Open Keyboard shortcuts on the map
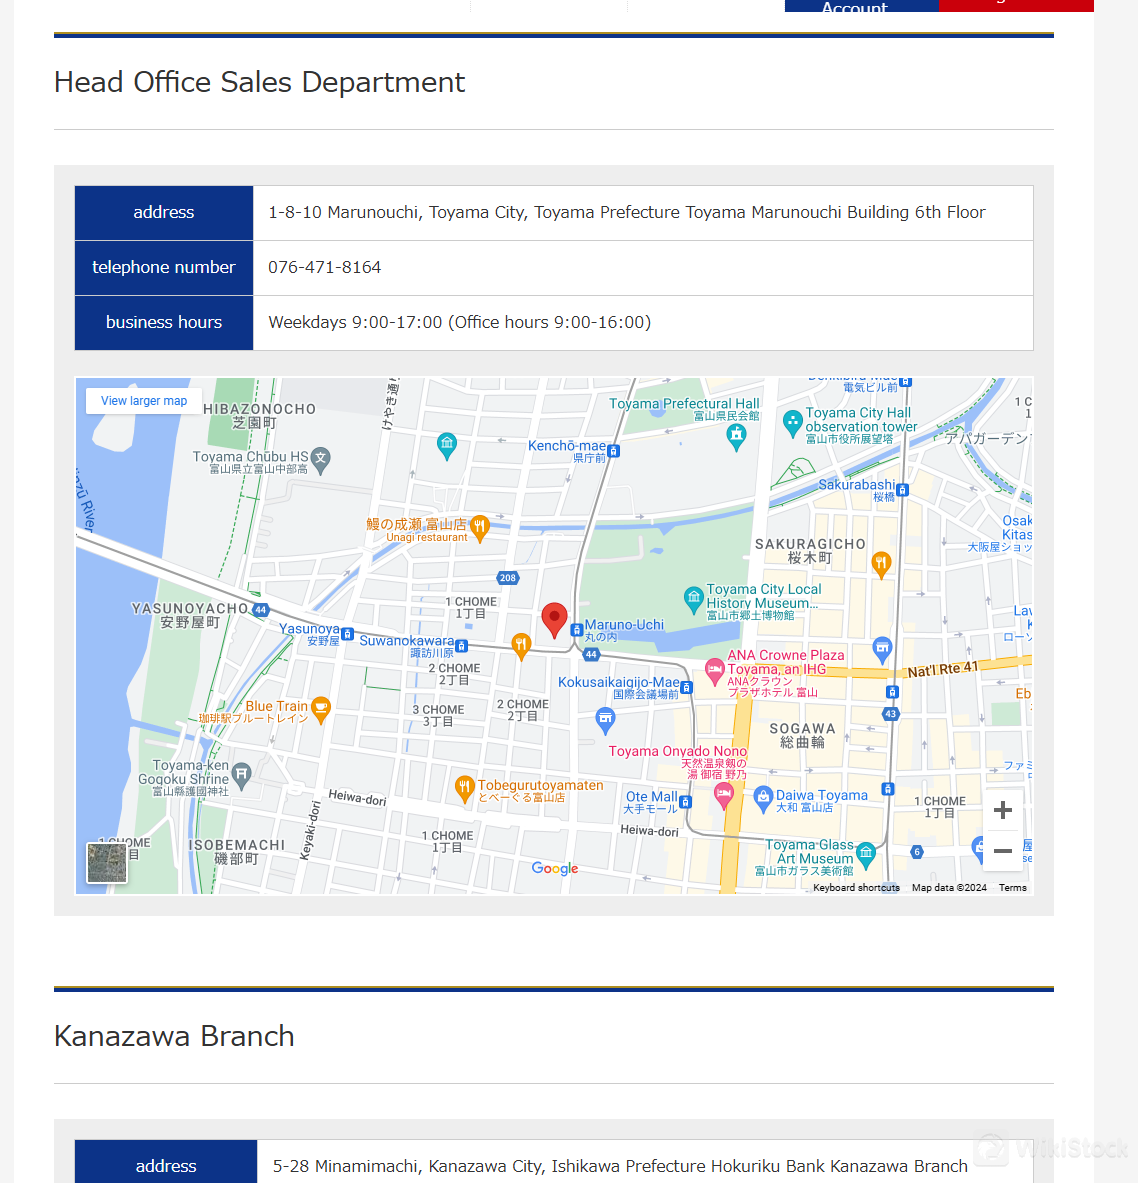1138x1183 pixels. pos(856,887)
